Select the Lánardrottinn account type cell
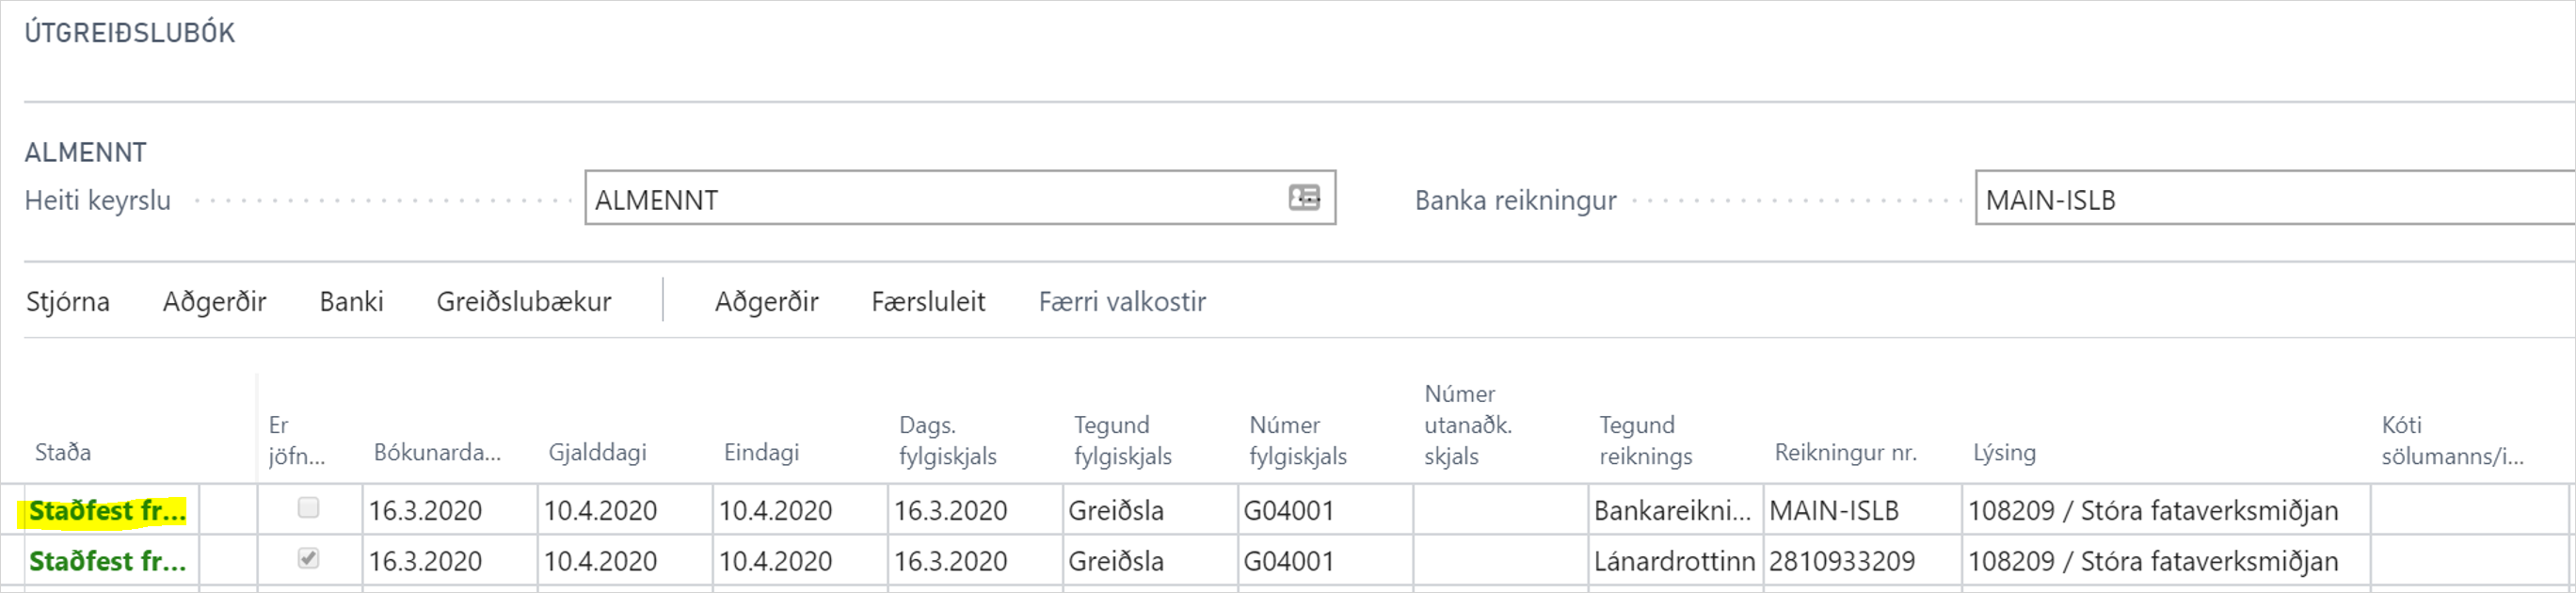 [x=1673, y=562]
